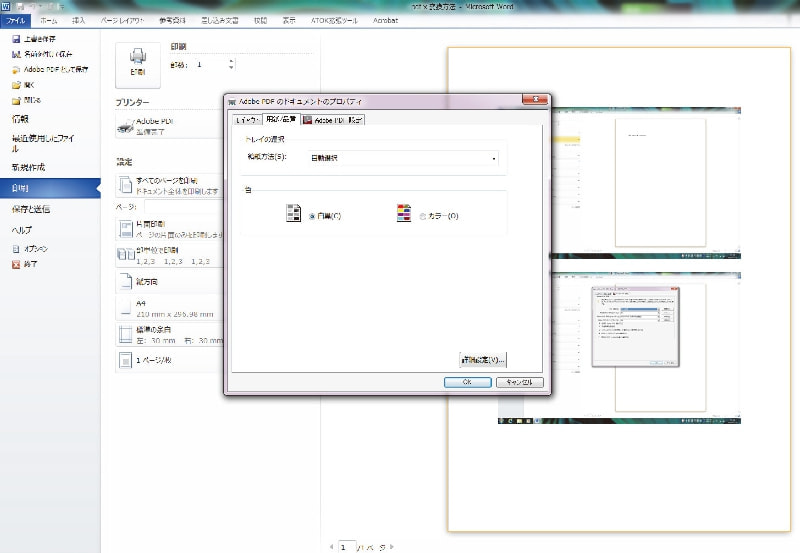The image size is (800, 553).
Task: Click the 詳細設定(V)... advanced button
Action: pyautogui.click(x=483, y=360)
